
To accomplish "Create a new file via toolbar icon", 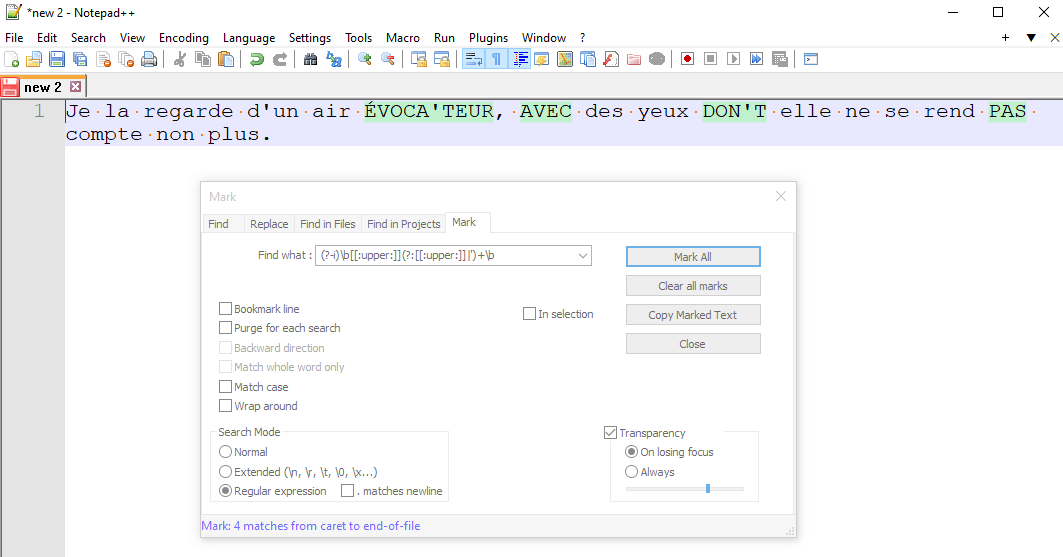I will tap(12, 60).
